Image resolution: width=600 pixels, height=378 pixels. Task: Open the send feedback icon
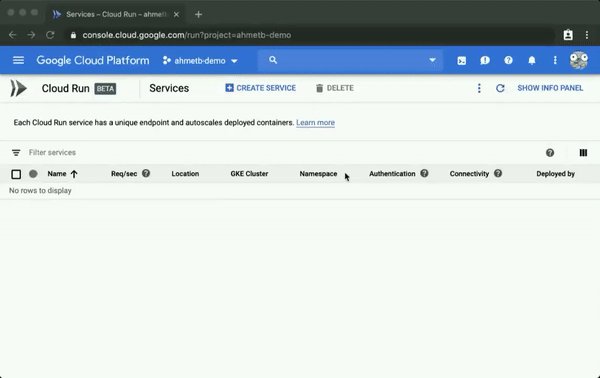click(485, 60)
